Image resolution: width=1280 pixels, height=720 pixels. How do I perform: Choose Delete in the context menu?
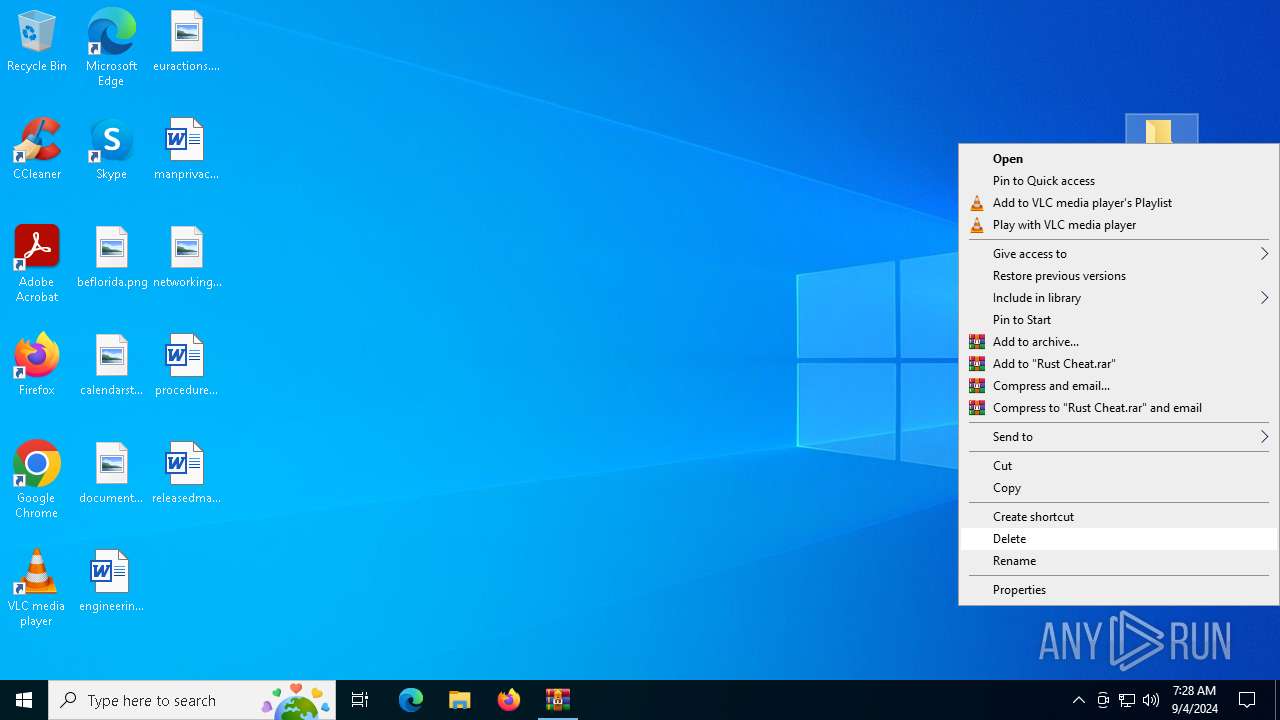1119,539
